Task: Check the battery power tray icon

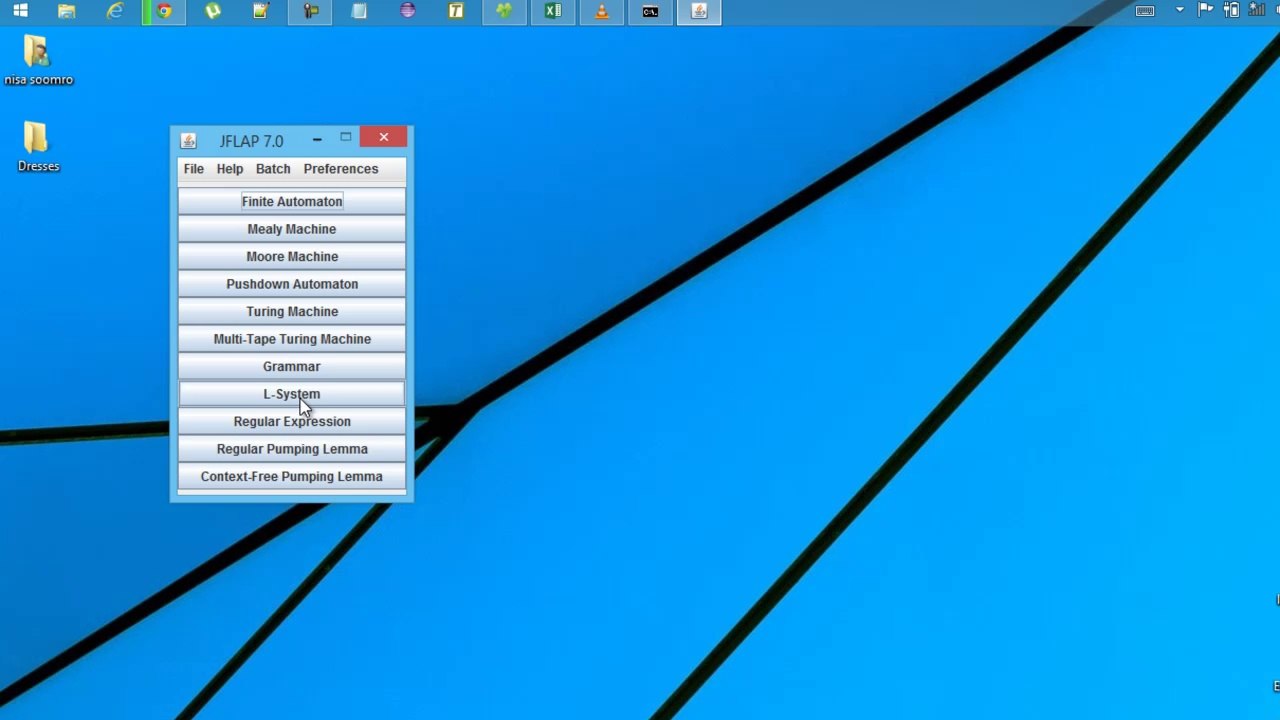Action: coord(1231,11)
